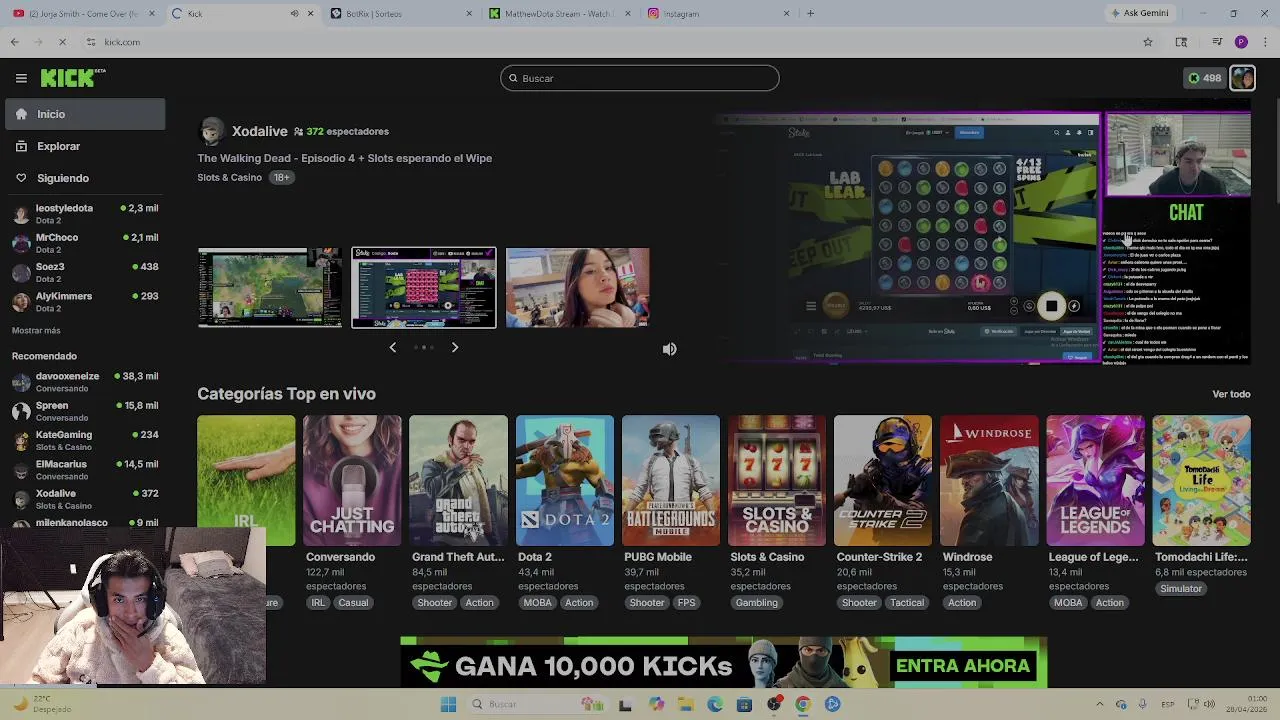Screen dimensions: 1280x720
Task: Open Spreen recommended channel
Action: [84, 410]
